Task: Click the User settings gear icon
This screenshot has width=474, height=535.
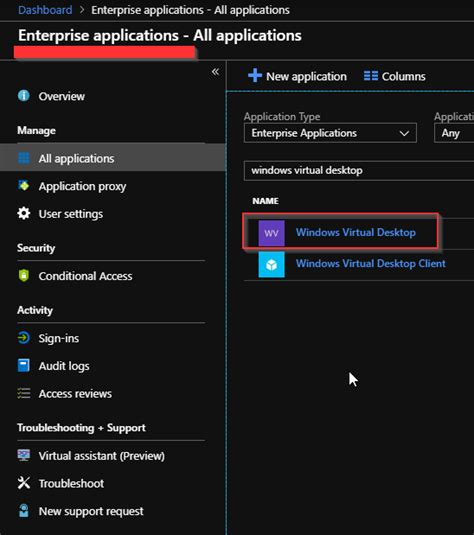Action: point(24,214)
